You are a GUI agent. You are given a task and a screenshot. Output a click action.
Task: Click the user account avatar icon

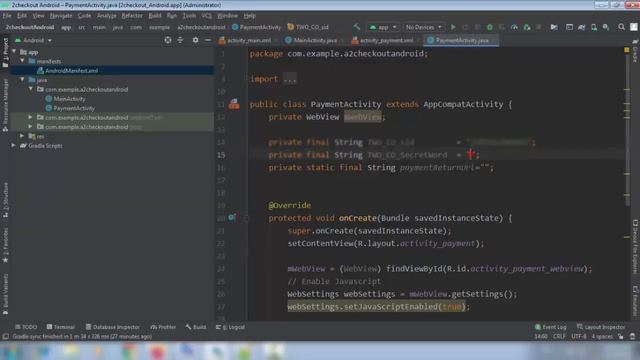pyautogui.click(x=633, y=27)
